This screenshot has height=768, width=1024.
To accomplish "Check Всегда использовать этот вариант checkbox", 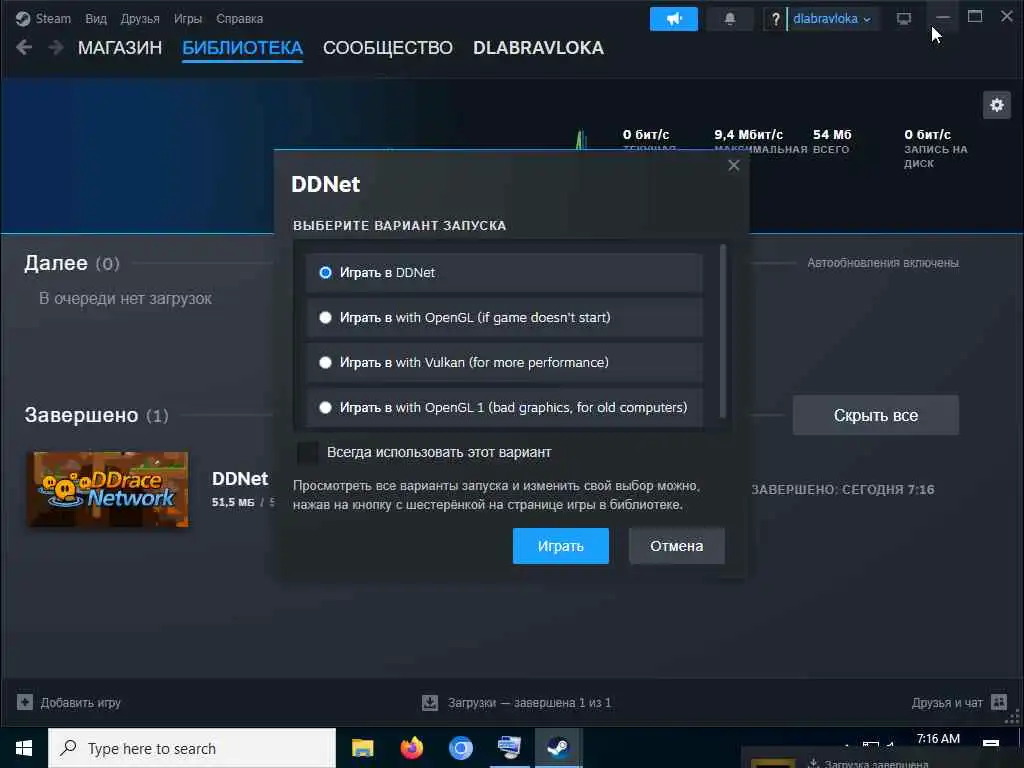I will [x=307, y=452].
